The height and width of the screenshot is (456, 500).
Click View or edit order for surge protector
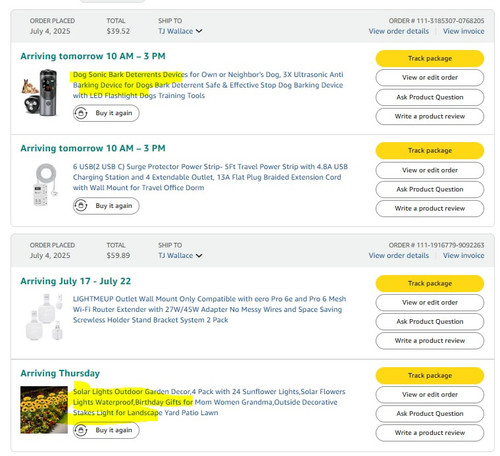tap(430, 170)
